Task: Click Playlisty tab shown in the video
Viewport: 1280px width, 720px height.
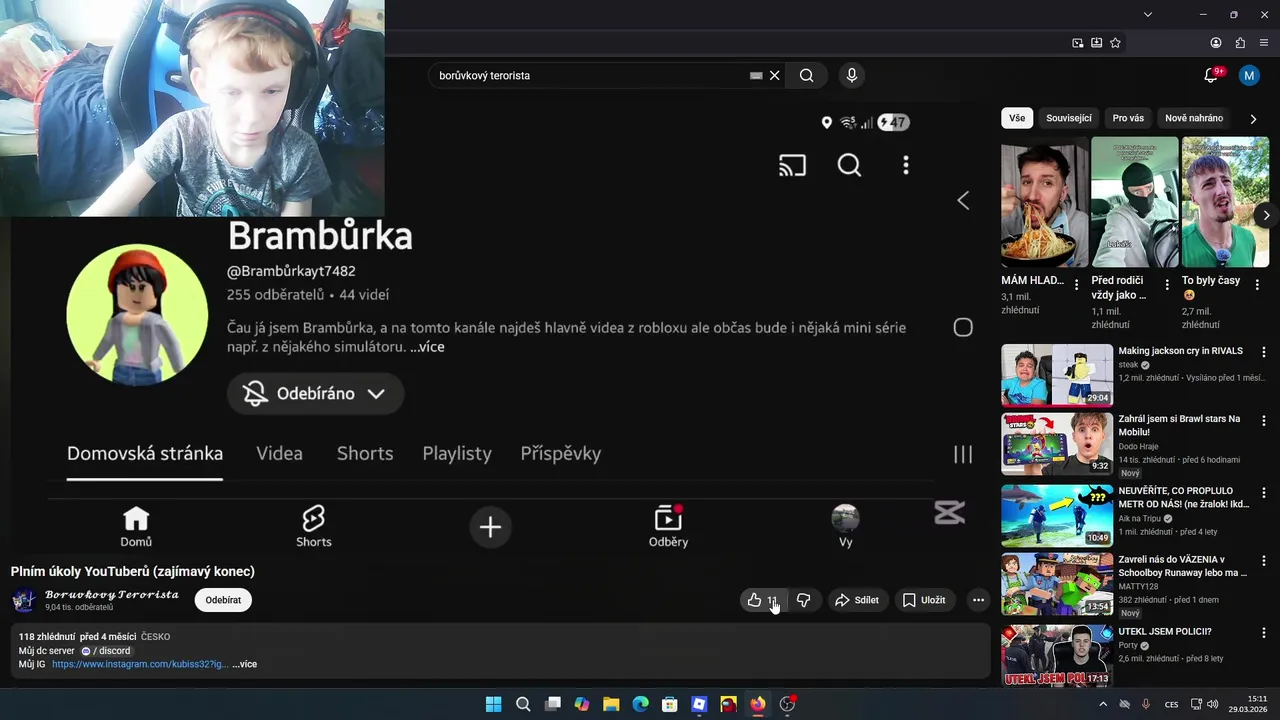Action: pos(457,453)
